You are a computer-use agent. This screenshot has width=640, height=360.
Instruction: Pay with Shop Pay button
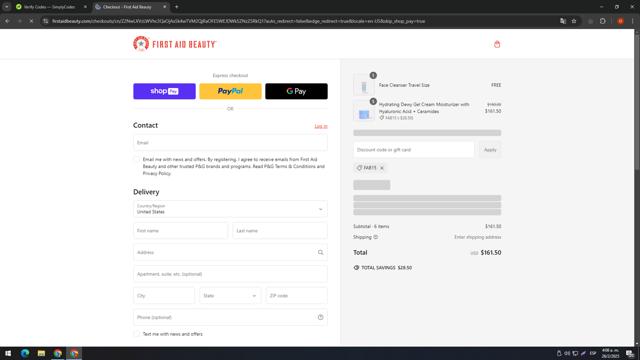[164, 91]
